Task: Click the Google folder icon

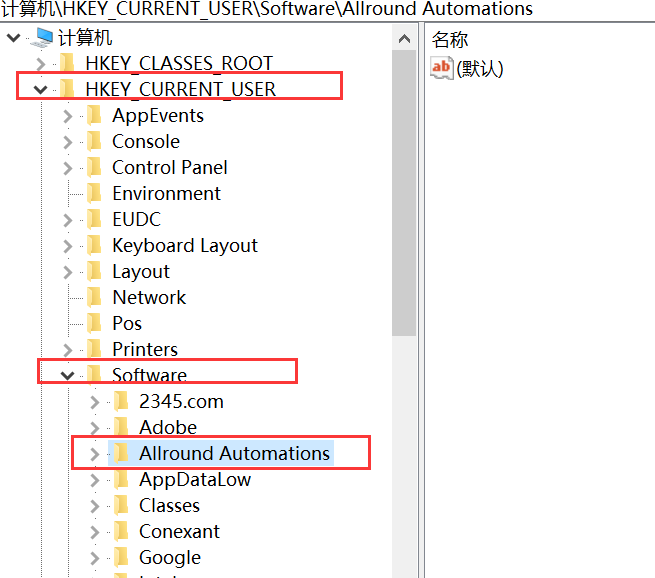Action: click(122, 557)
